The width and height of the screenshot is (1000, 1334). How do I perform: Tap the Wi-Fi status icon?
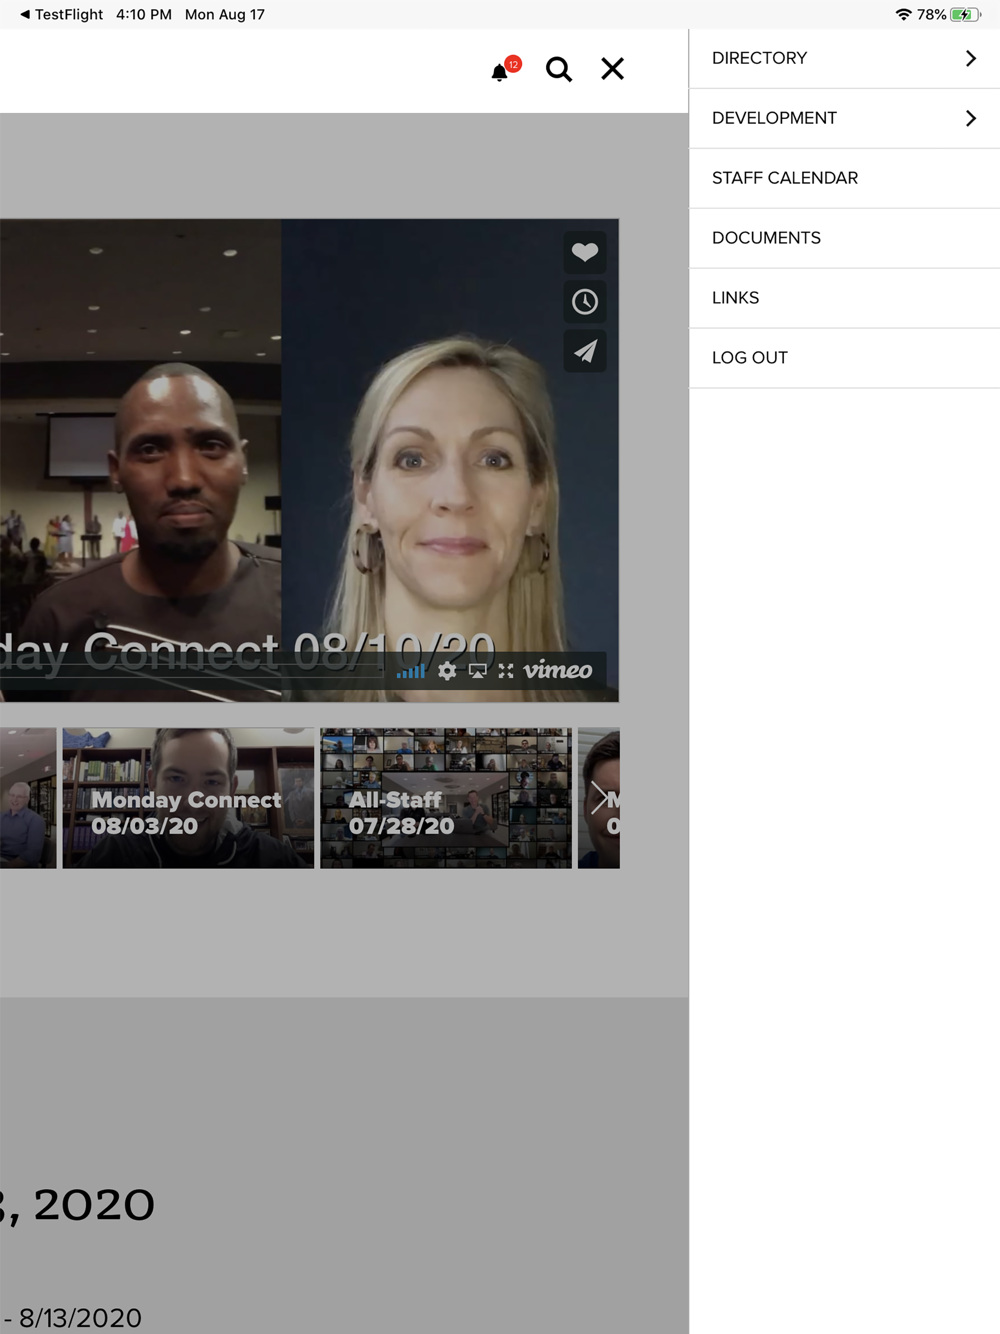point(904,14)
